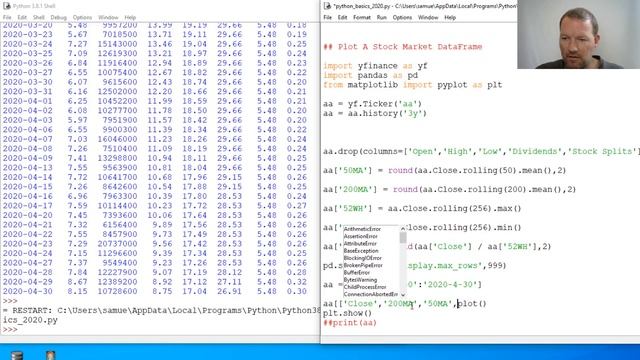Click the last >>> prompt in shell
640x360 pixels.
coord(10,329)
